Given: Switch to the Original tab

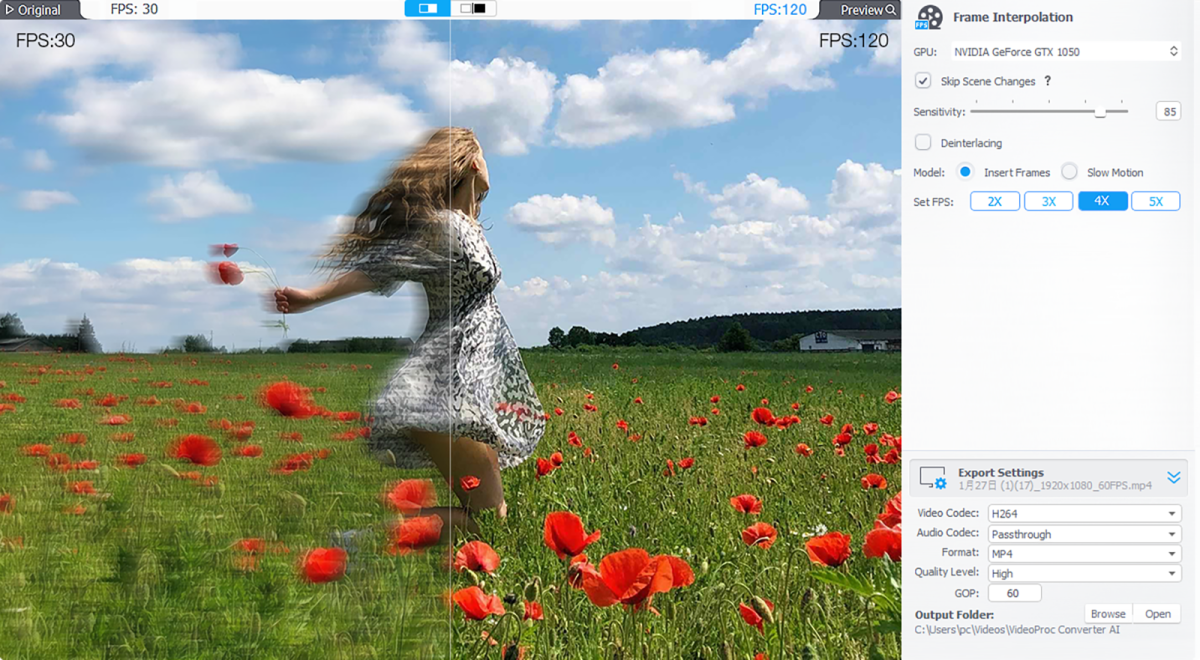Looking at the screenshot, I should coord(38,10).
